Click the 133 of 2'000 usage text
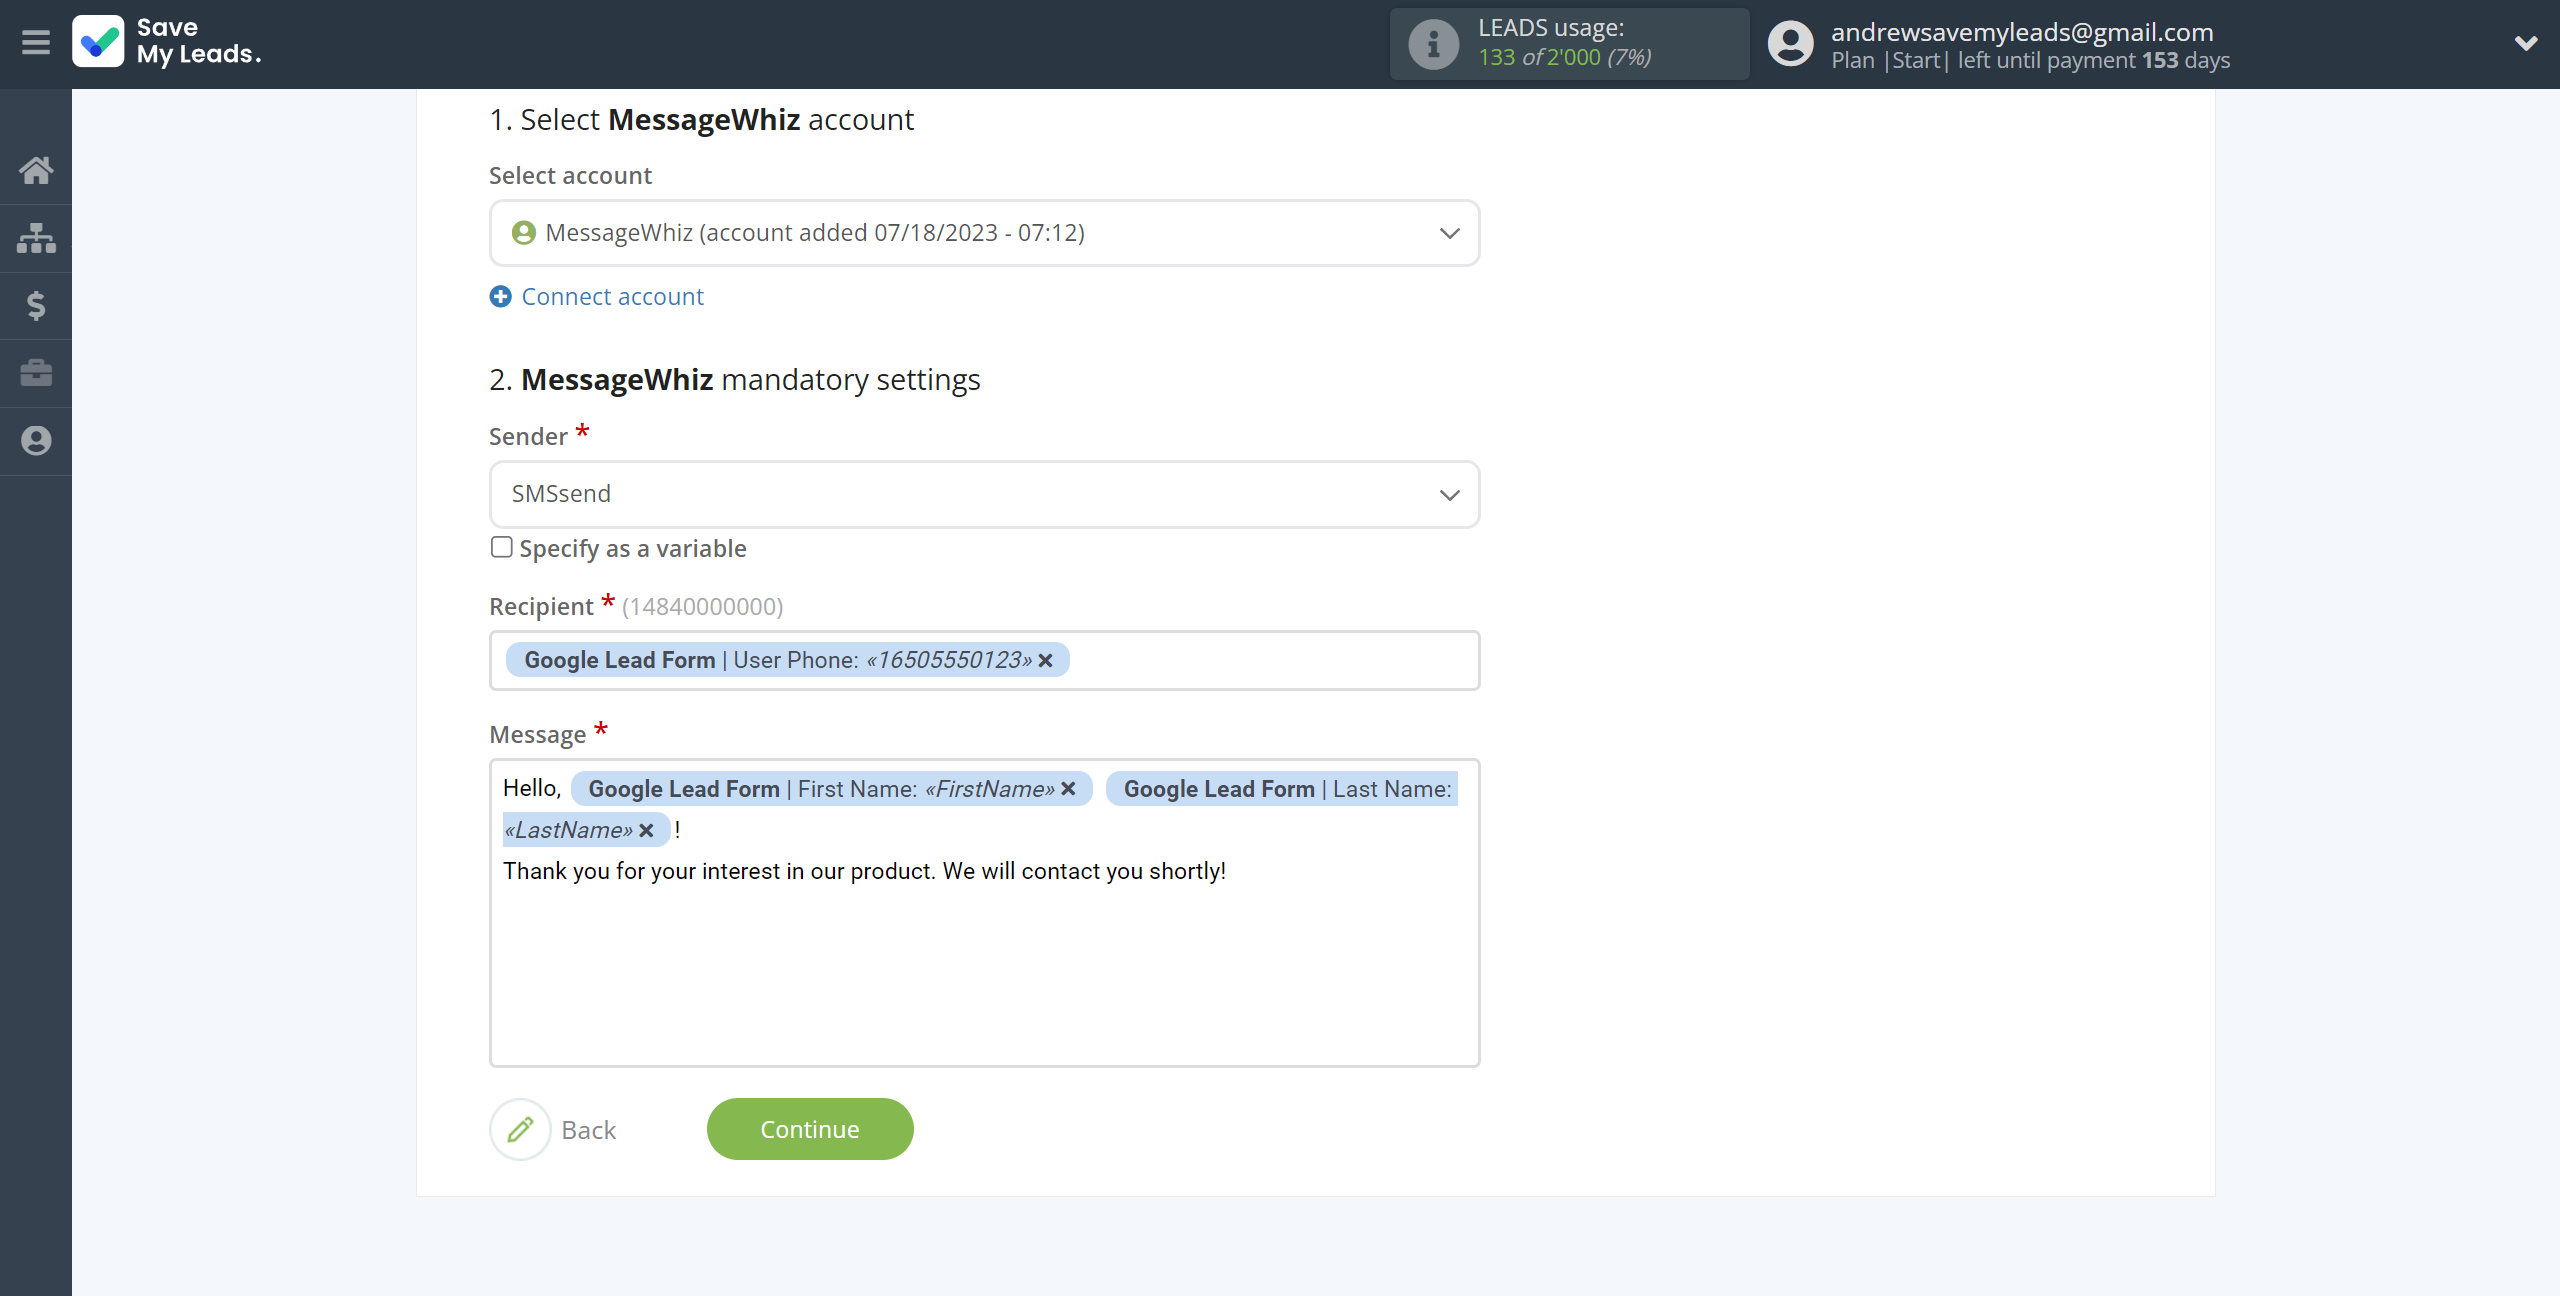Viewport: 2560px width, 1296px height. point(1565,58)
